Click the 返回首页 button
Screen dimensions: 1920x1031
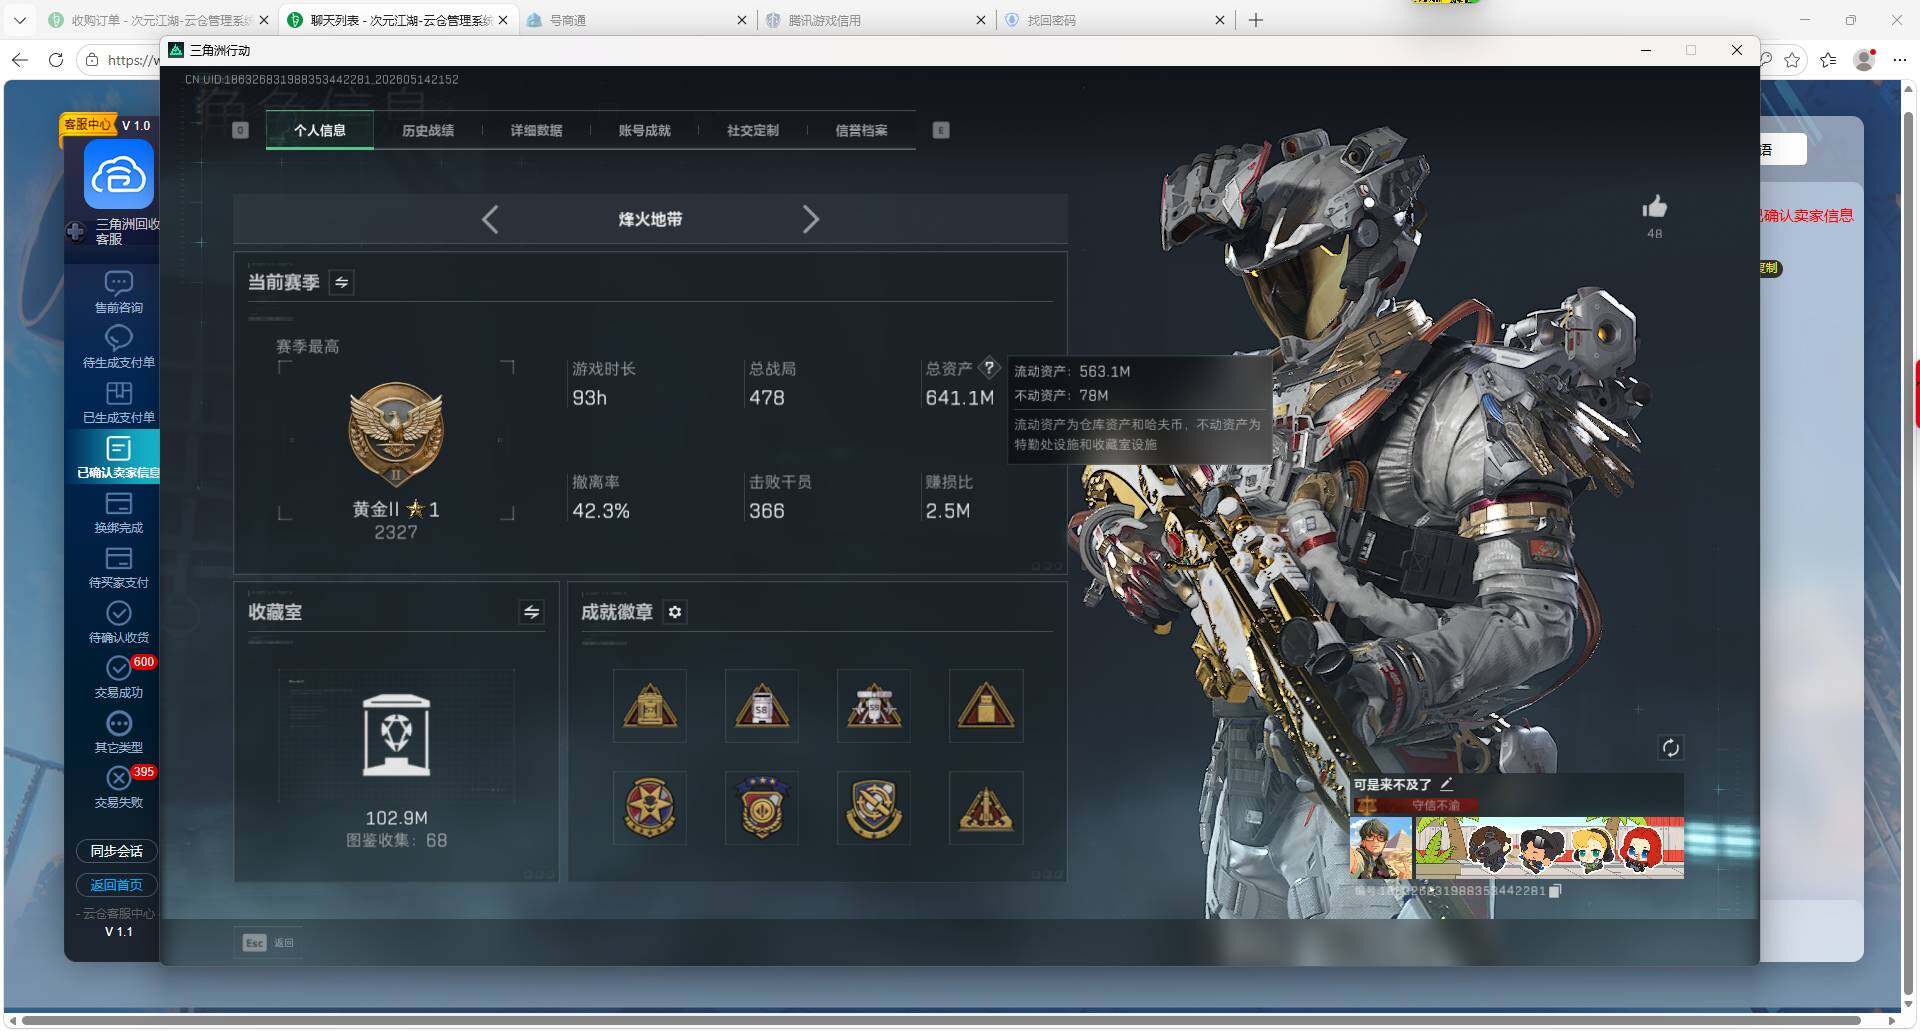pos(117,885)
